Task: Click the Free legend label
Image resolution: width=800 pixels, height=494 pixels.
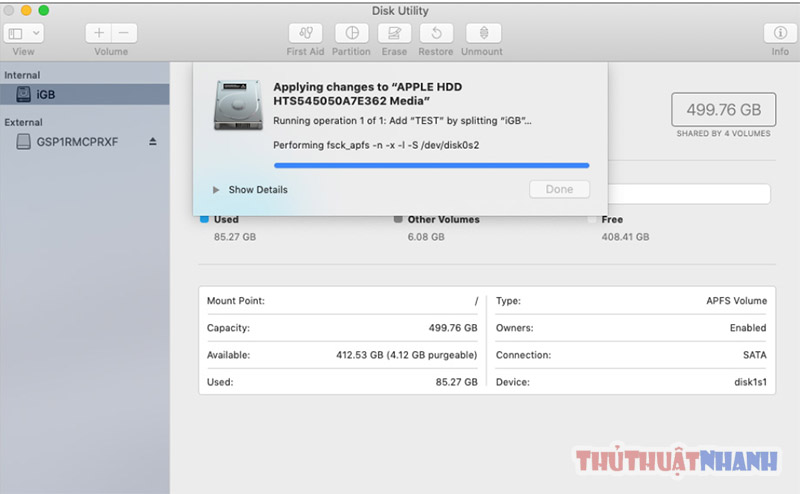Action: click(612, 219)
